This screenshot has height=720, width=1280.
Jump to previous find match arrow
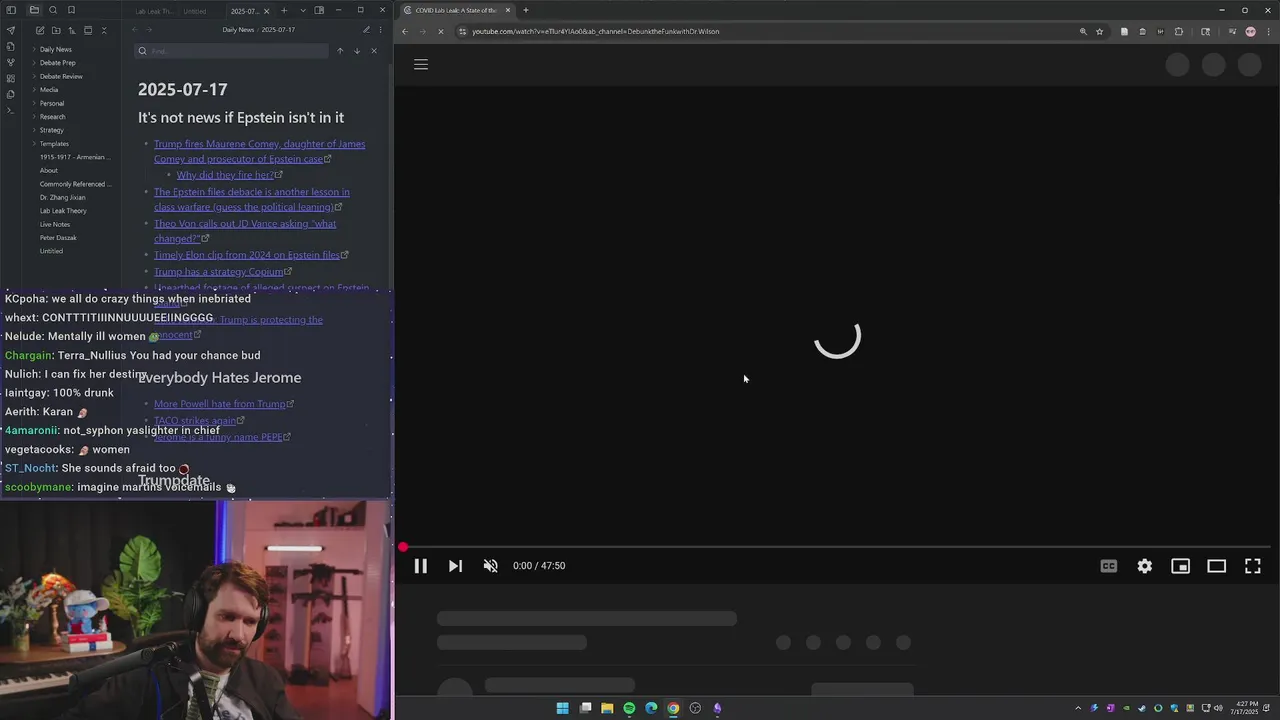click(340, 51)
